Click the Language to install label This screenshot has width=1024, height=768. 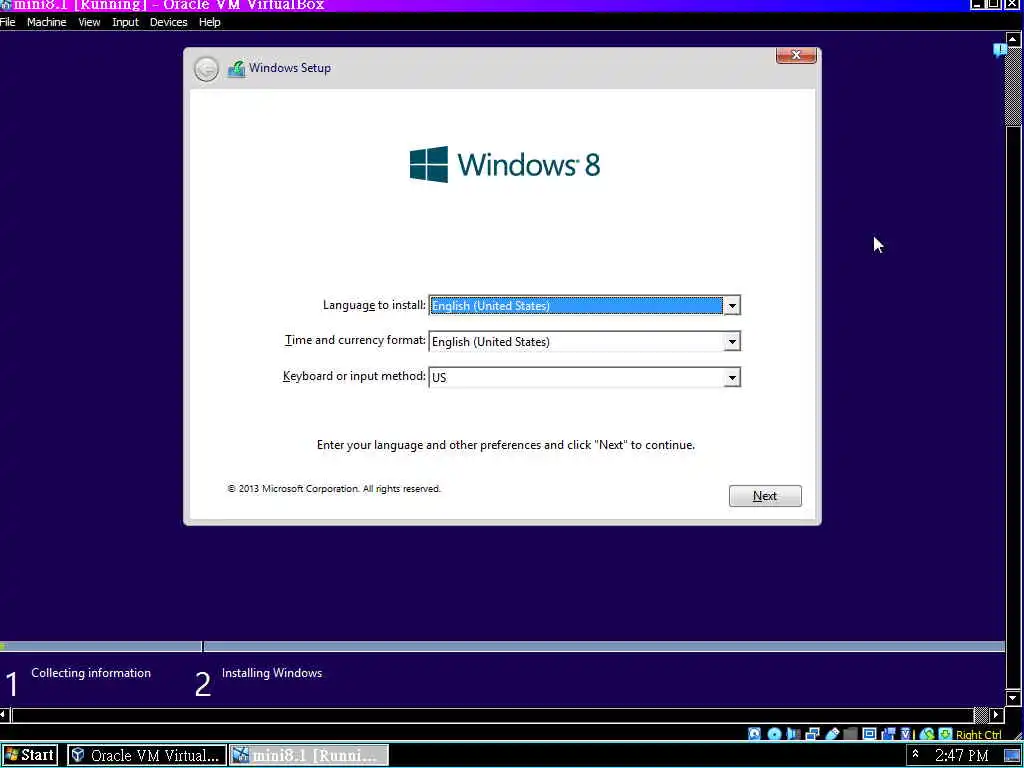(x=374, y=305)
